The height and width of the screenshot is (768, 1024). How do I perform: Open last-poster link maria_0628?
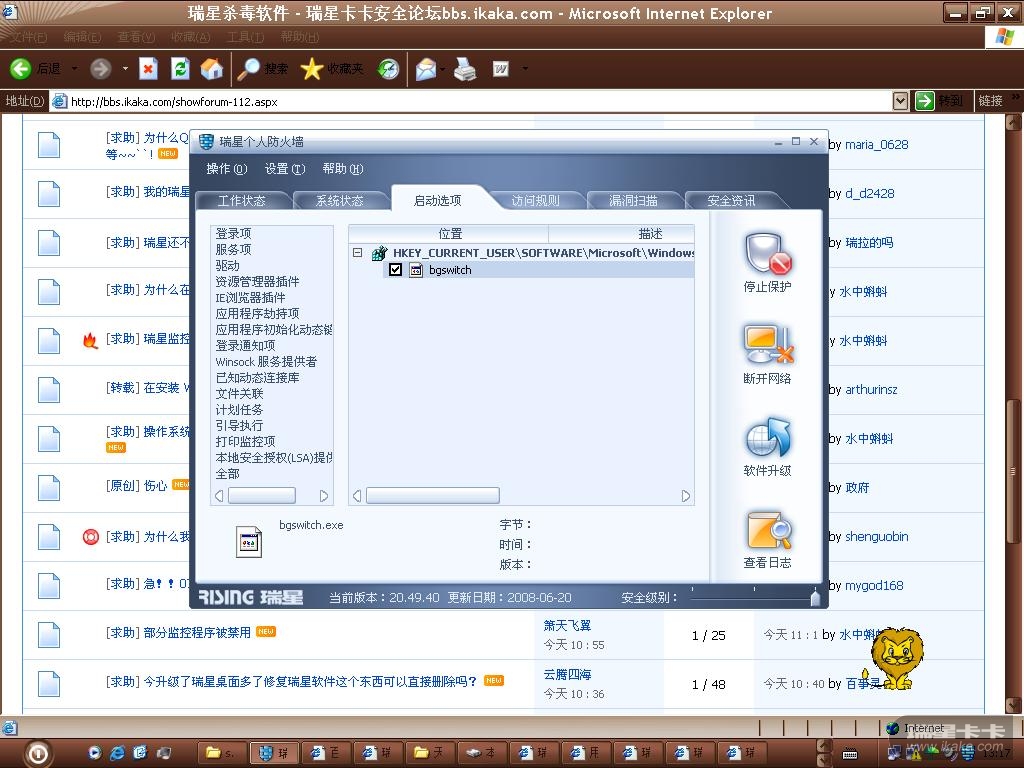pos(876,144)
